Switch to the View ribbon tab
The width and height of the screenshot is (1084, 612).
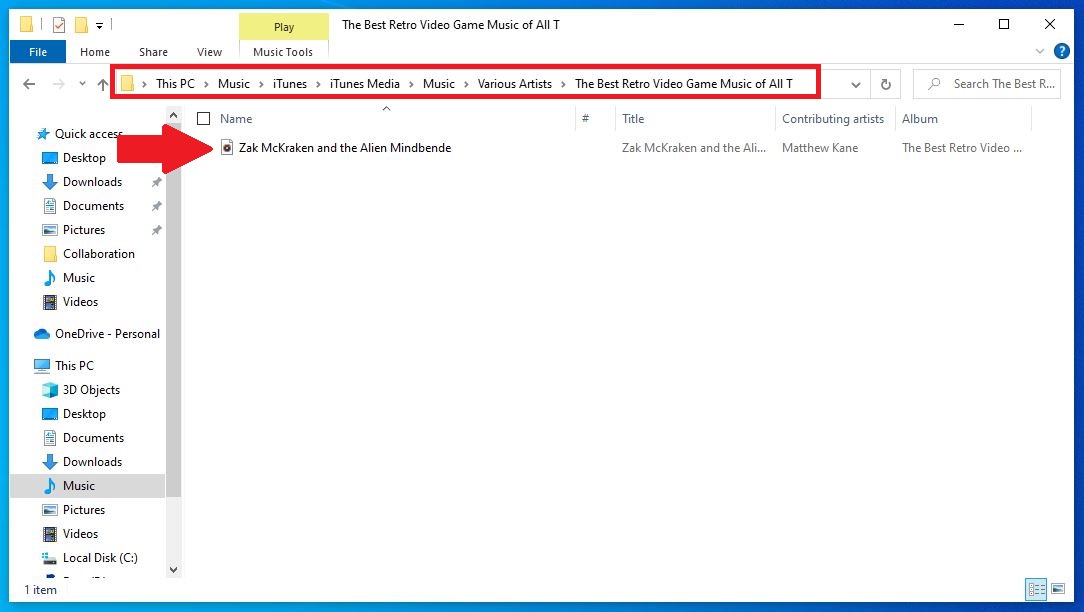click(x=209, y=51)
